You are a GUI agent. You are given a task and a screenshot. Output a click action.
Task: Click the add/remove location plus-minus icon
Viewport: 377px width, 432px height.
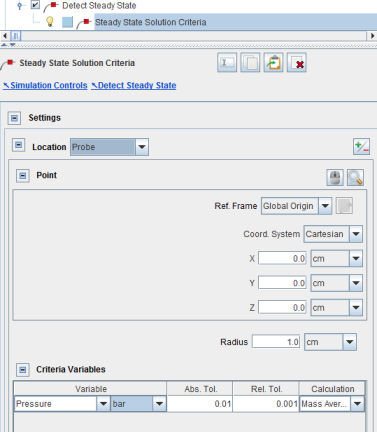click(361, 147)
